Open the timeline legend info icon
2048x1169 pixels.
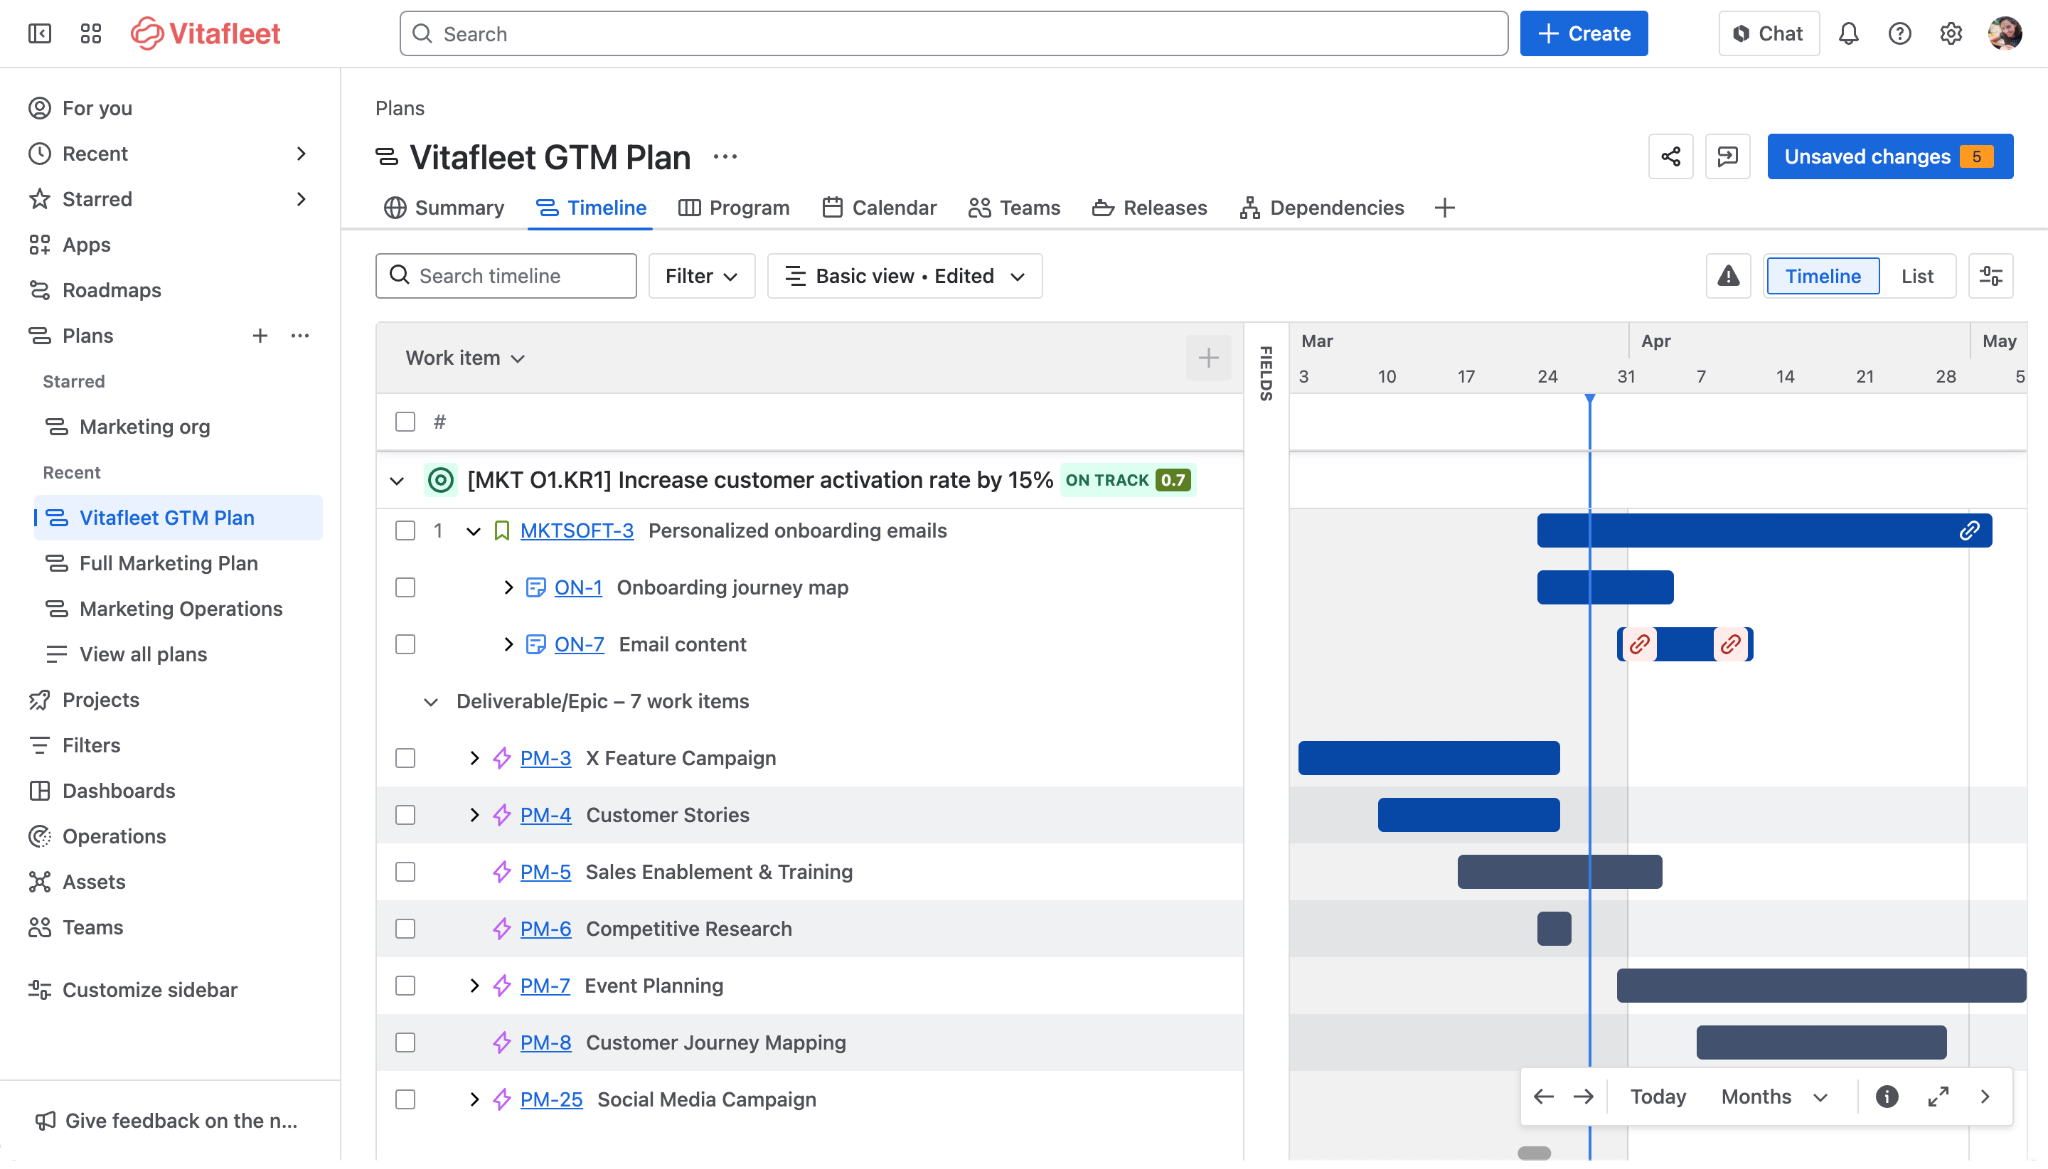pyautogui.click(x=1886, y=1097)
